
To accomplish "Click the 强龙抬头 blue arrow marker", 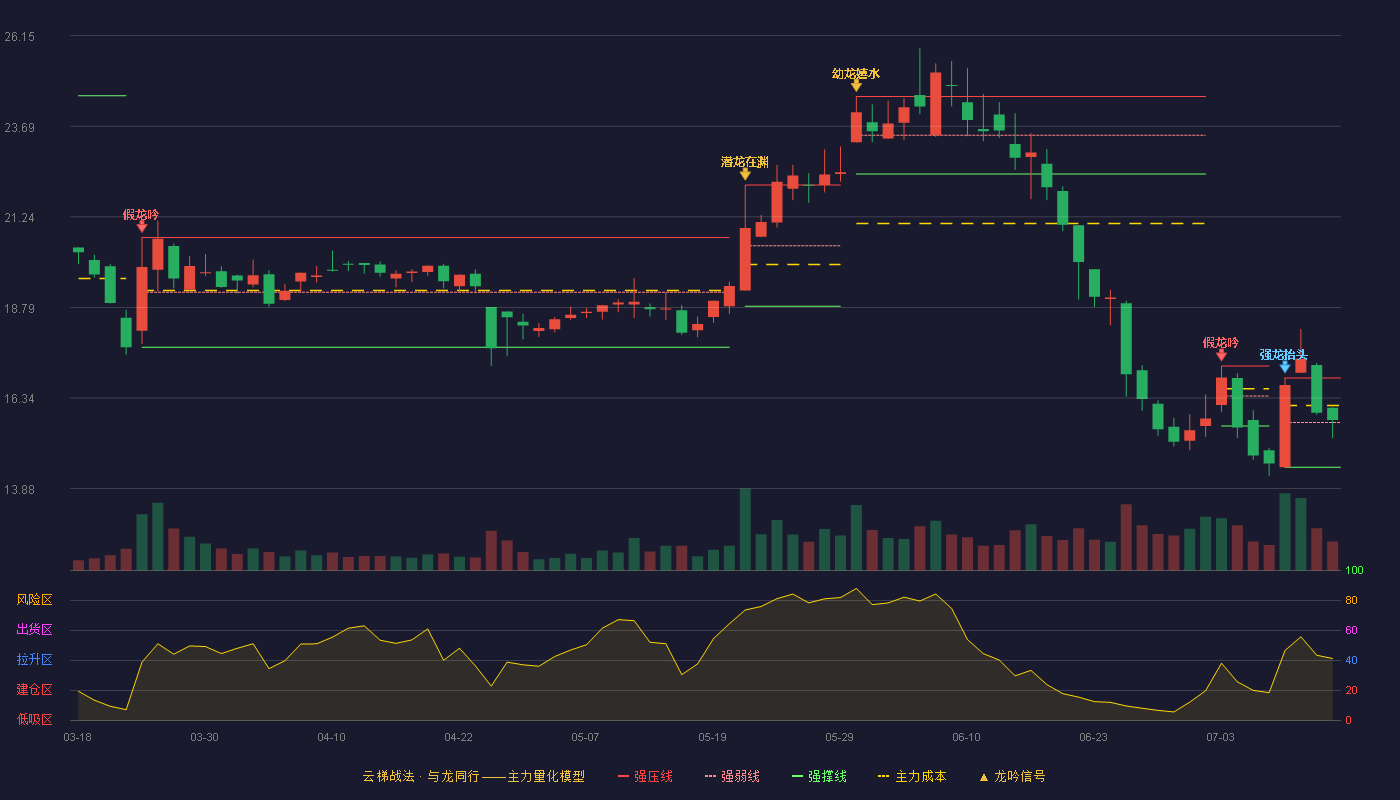I will point(1285,367).
